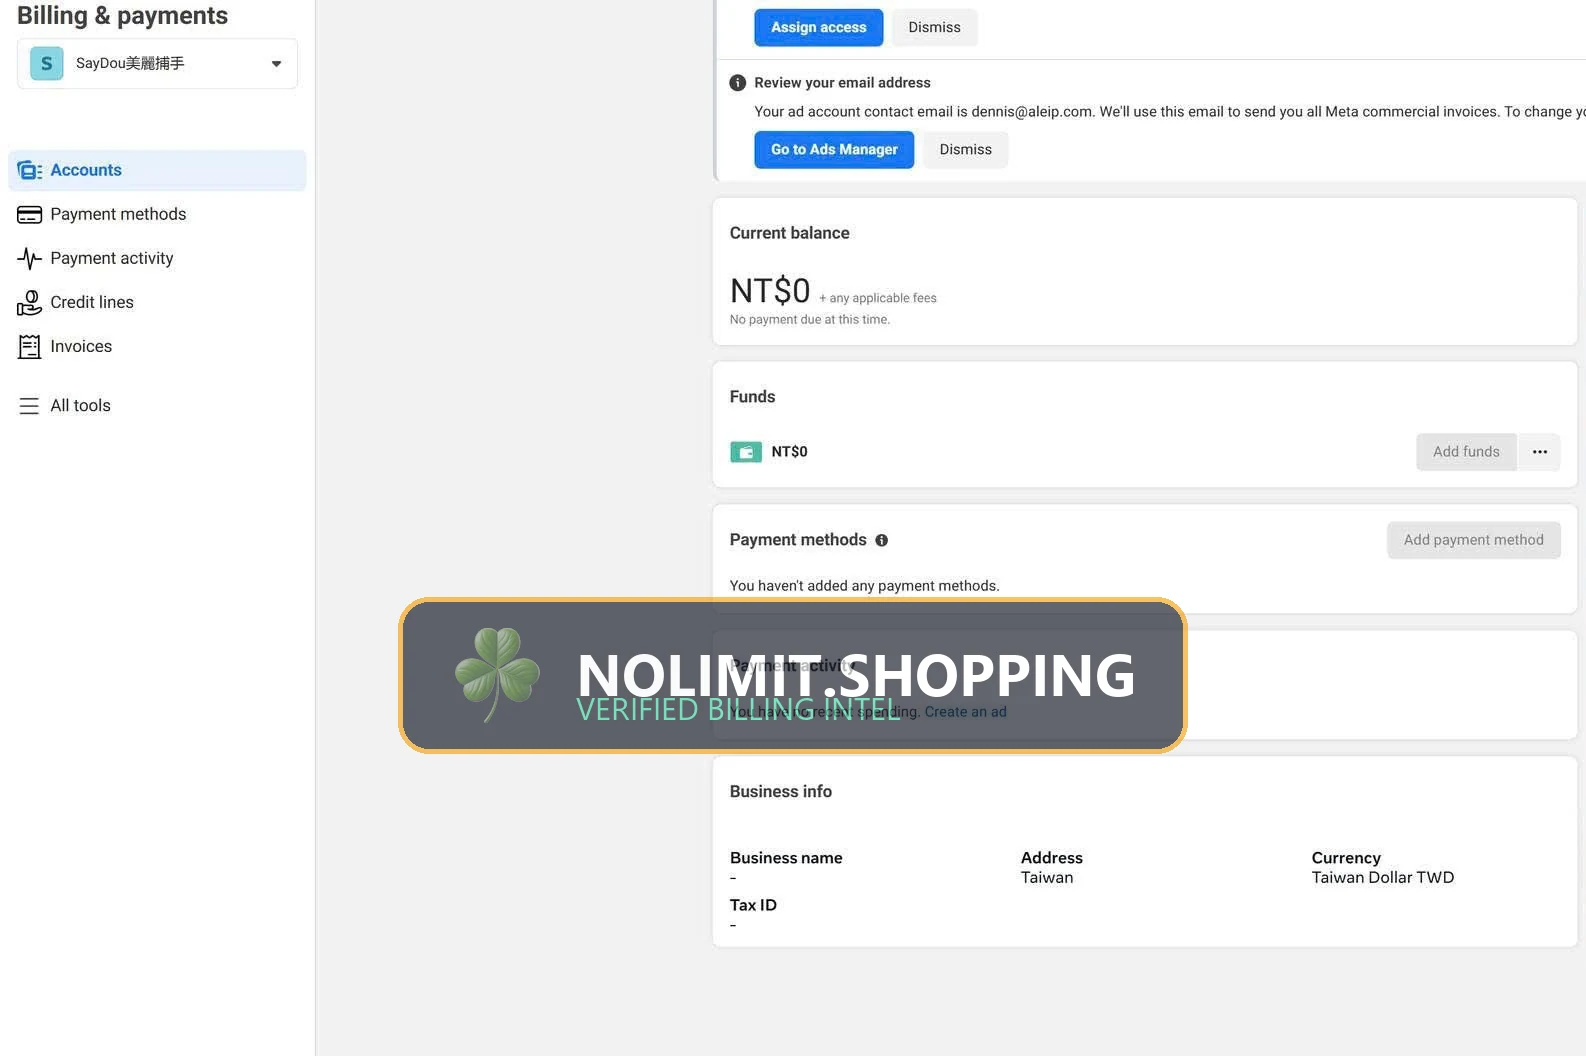1586x1056 pixels.
Task: Click the Add funds button
Action: (1466, 452)
